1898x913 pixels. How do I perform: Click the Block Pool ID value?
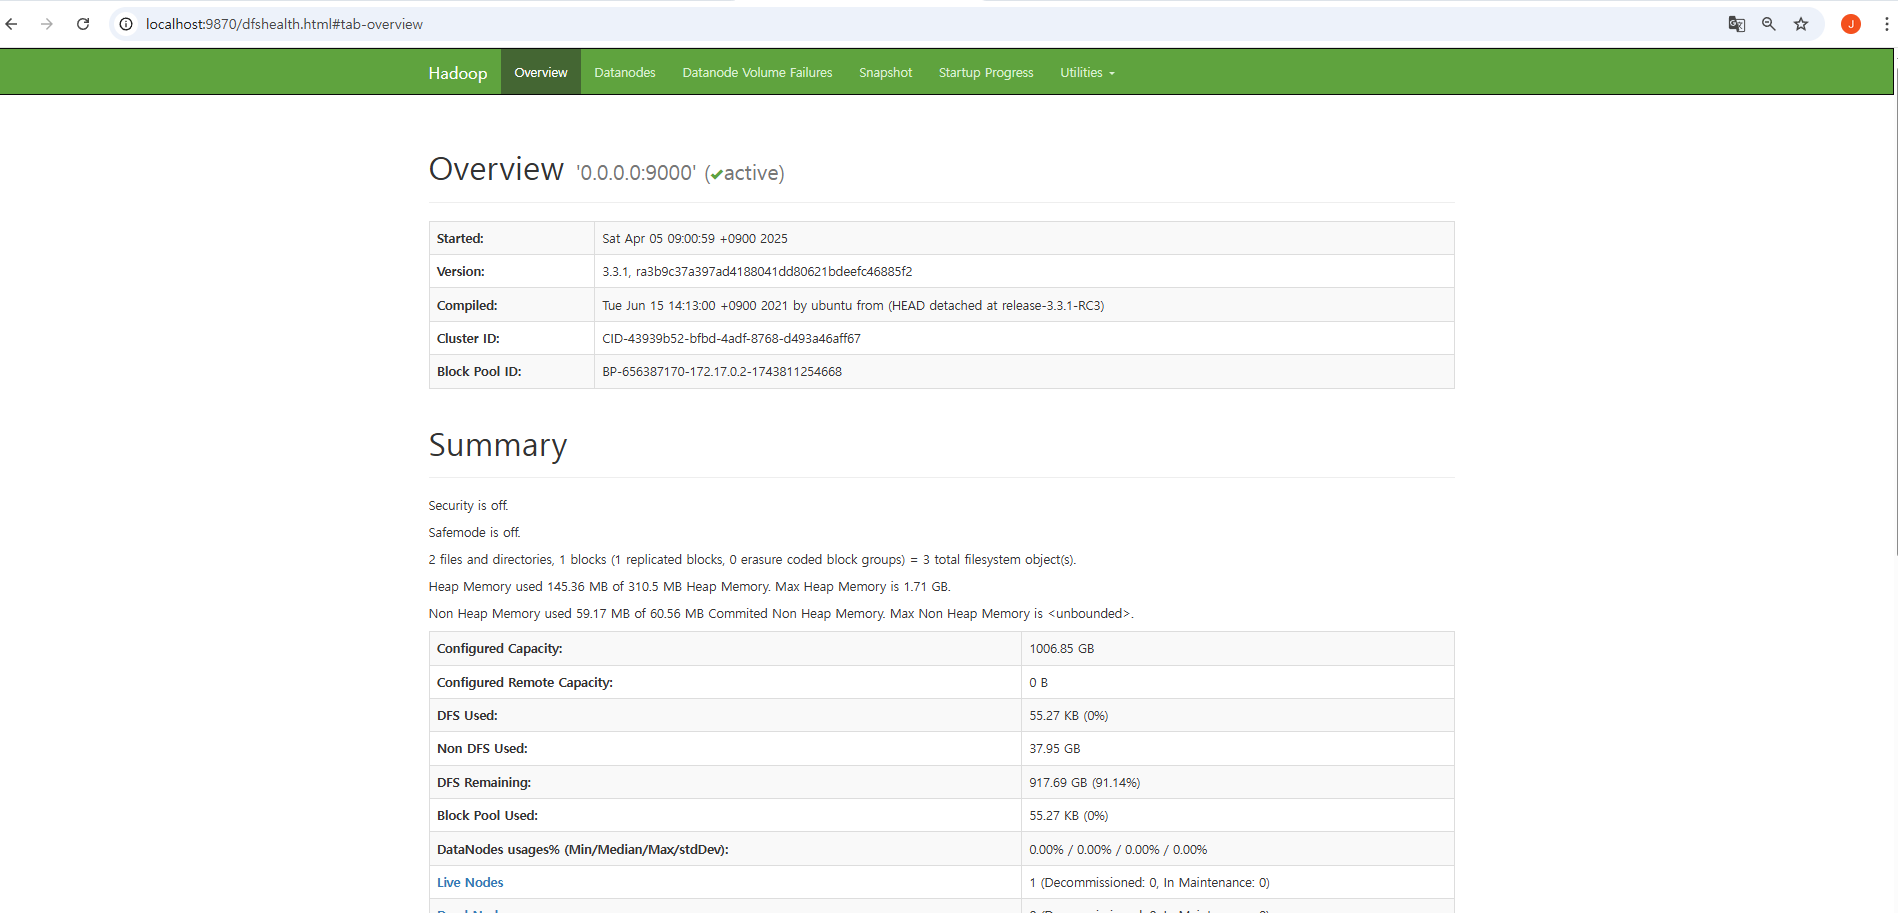click(722, 371)
